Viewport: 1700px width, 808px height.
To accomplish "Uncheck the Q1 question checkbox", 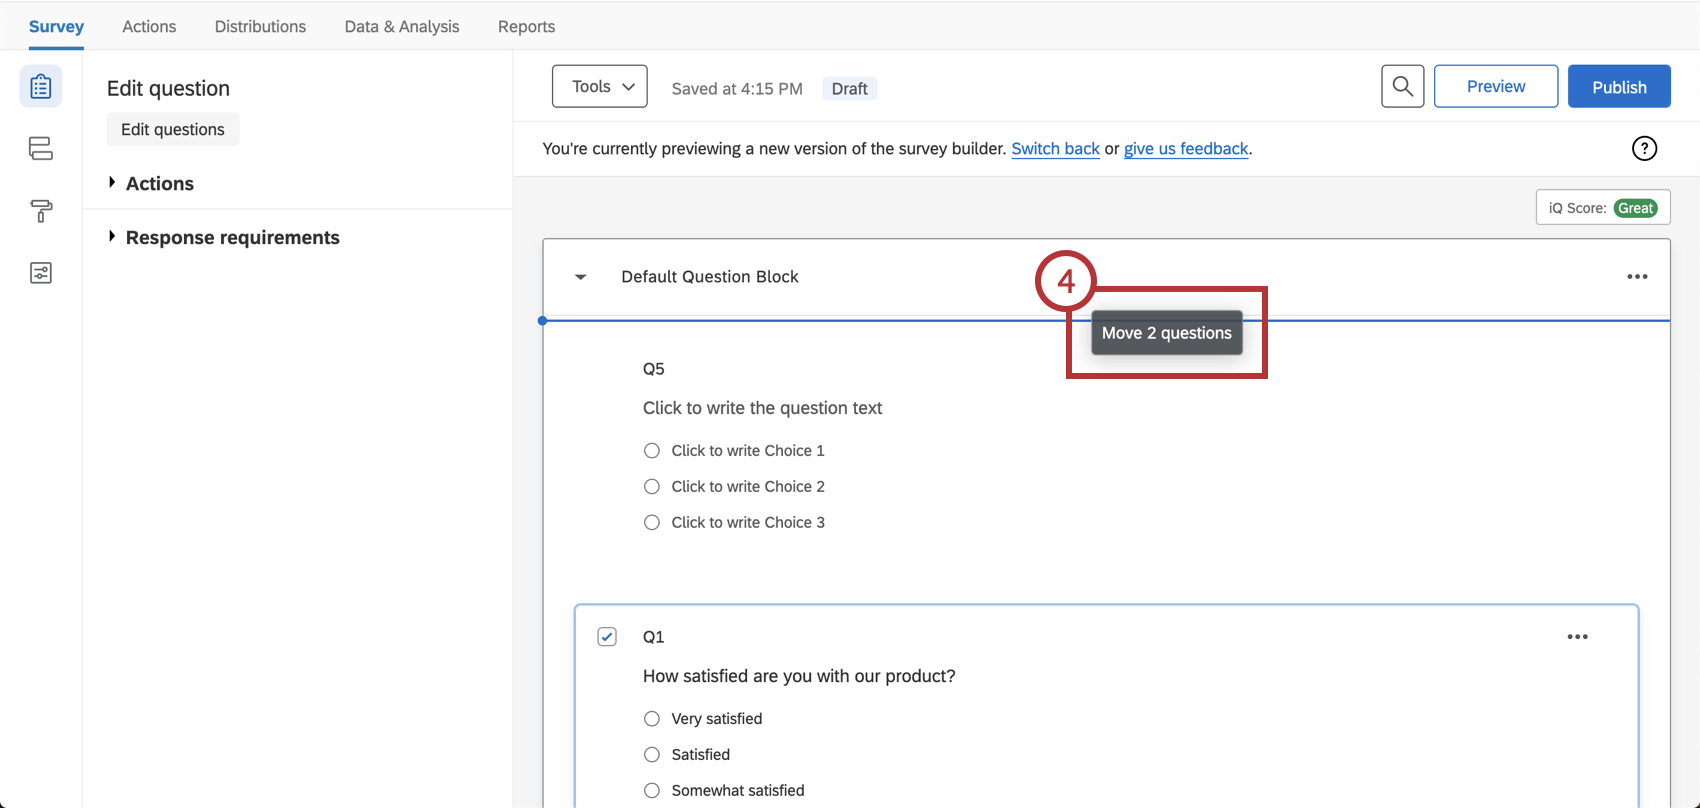I will pos(607,637).
